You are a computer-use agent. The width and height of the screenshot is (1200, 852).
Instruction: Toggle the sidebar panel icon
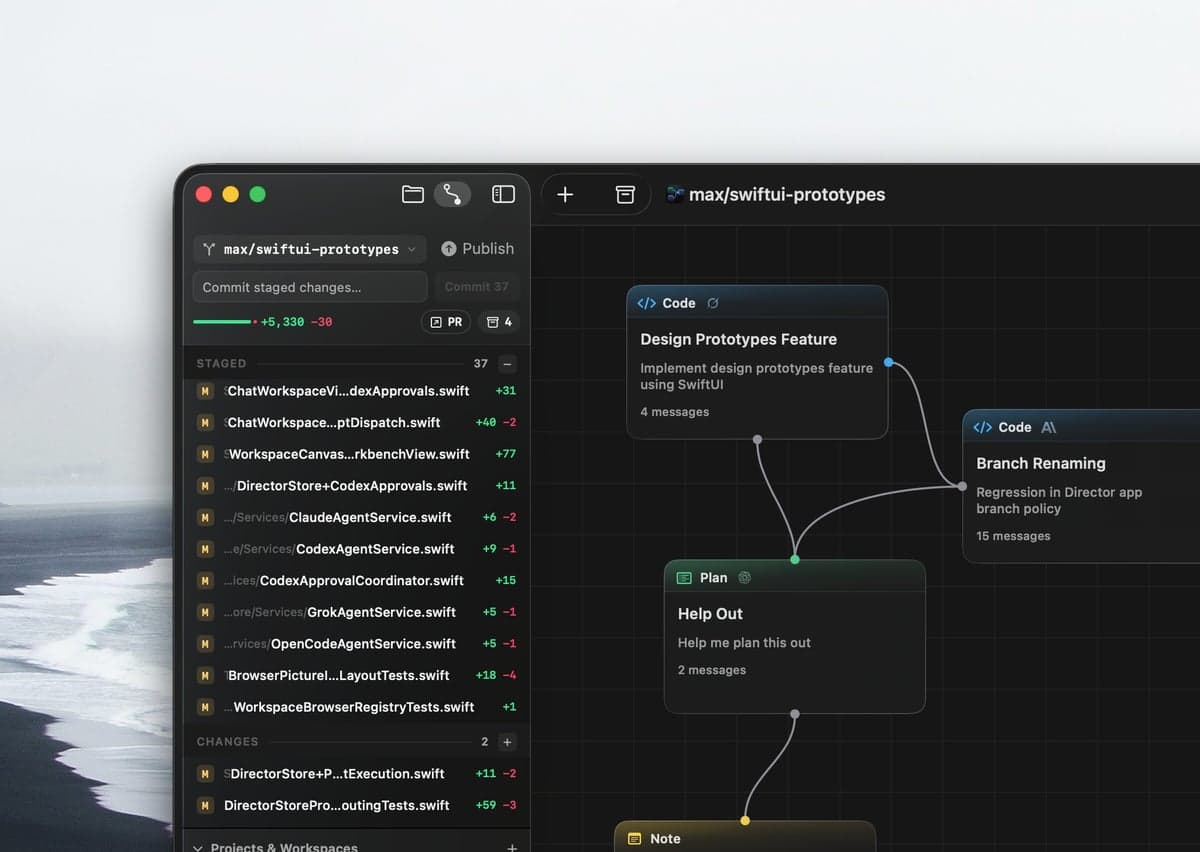[503, 194]
